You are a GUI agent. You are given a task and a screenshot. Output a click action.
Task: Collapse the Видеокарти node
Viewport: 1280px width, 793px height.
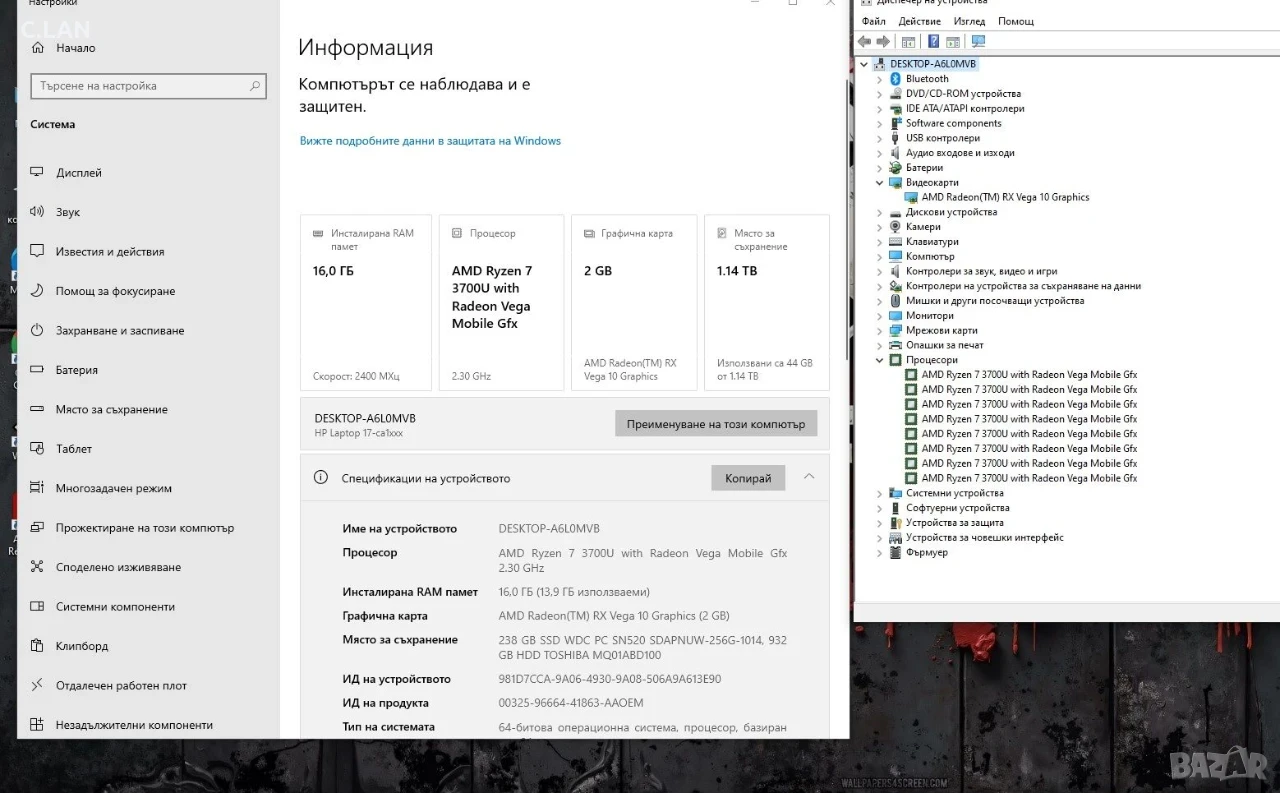coord(880,183)
